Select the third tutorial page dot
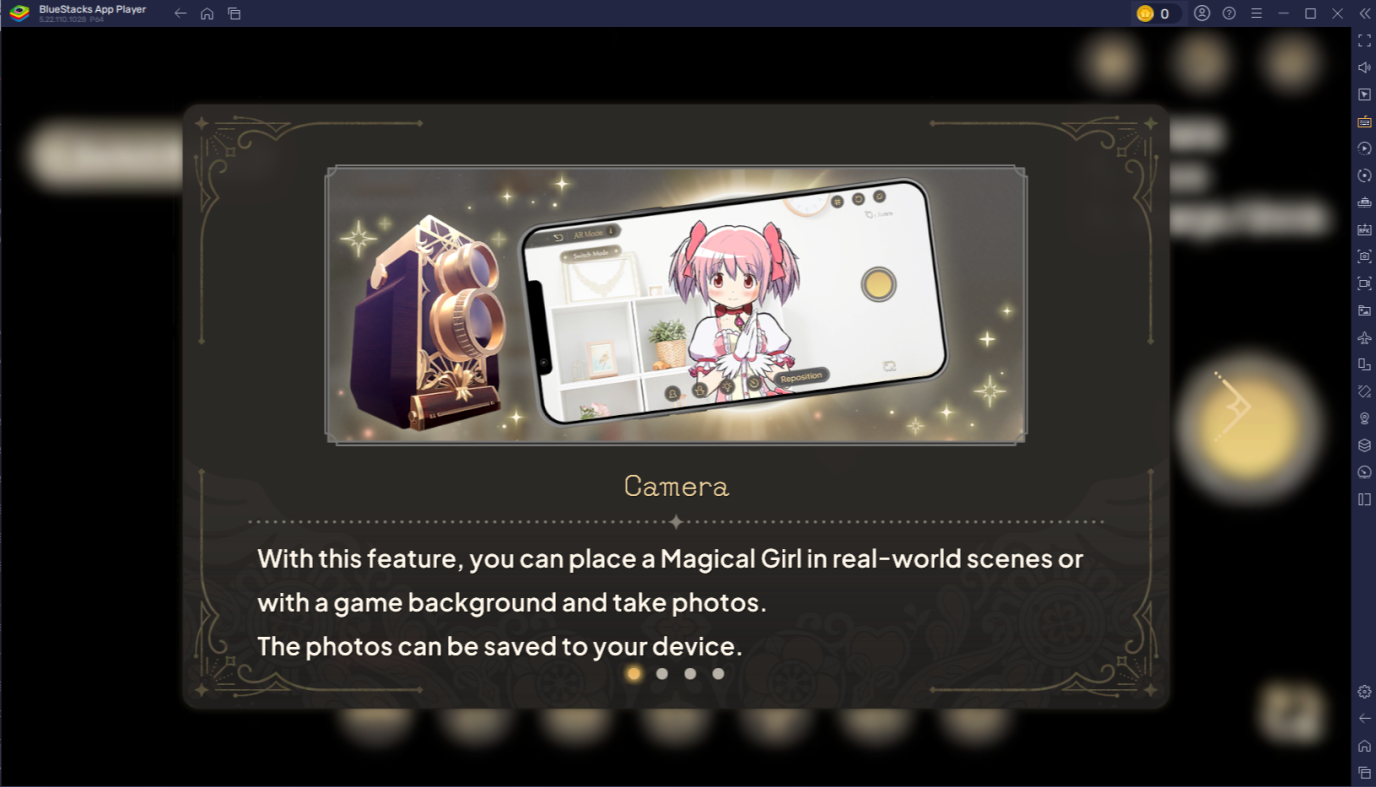This screenshot has width=1376, height=787. [x=690, y=674]
